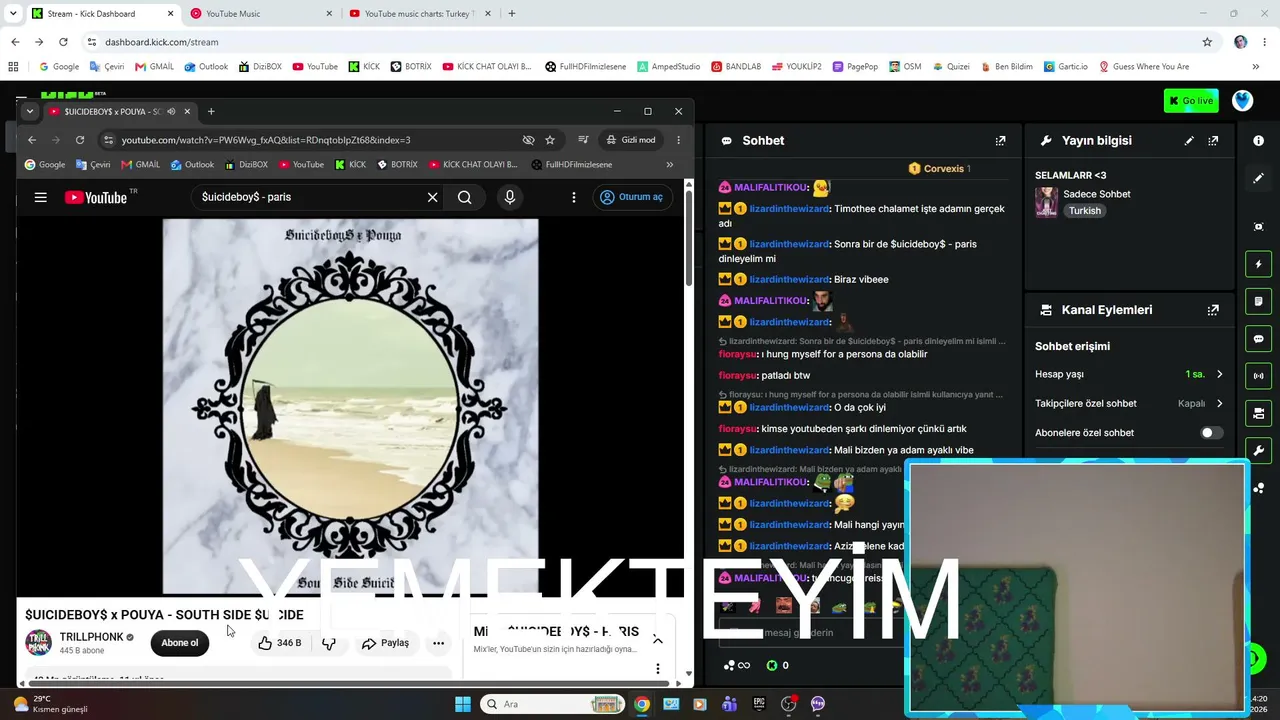Viewport: 1280px width, 720px height.
Task: Open the YouTube guide hamburger menu
Action: (40, 197)
